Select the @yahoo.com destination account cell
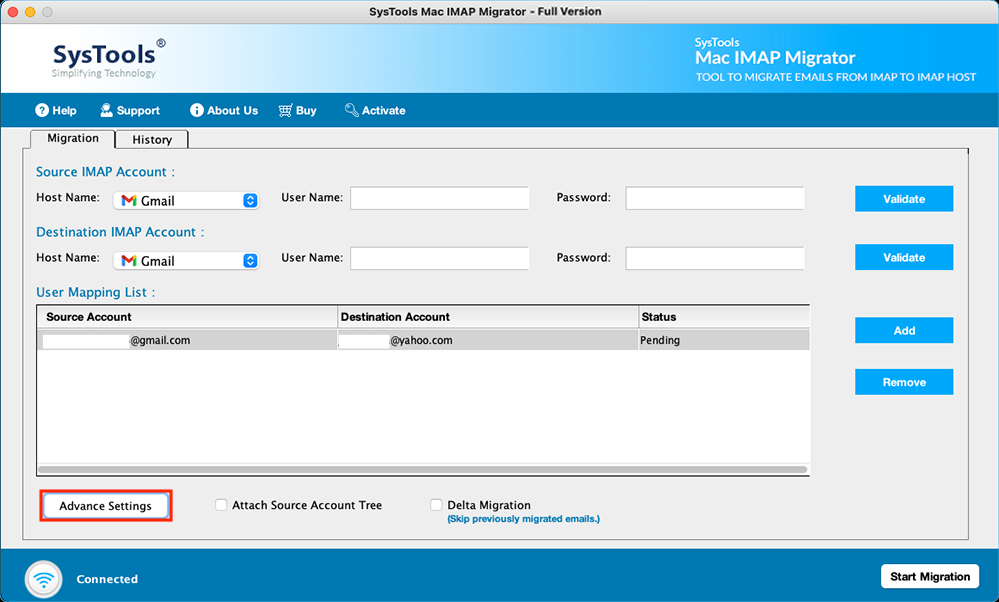Image resolution: width=999 pixels, height=602 pixels. coord(487,340)
